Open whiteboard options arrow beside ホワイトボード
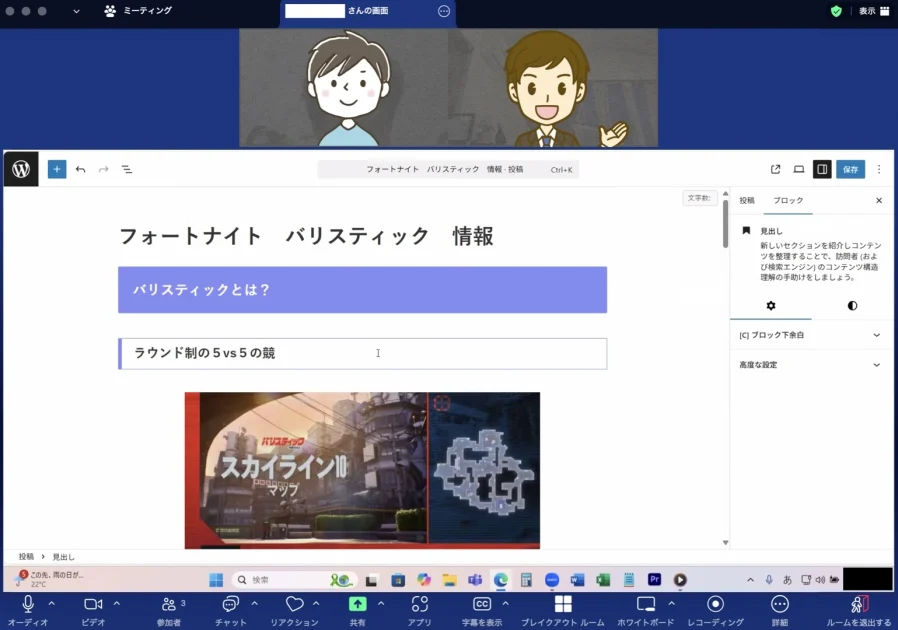Viewport: 898px width, 630px height. [672, 603]
